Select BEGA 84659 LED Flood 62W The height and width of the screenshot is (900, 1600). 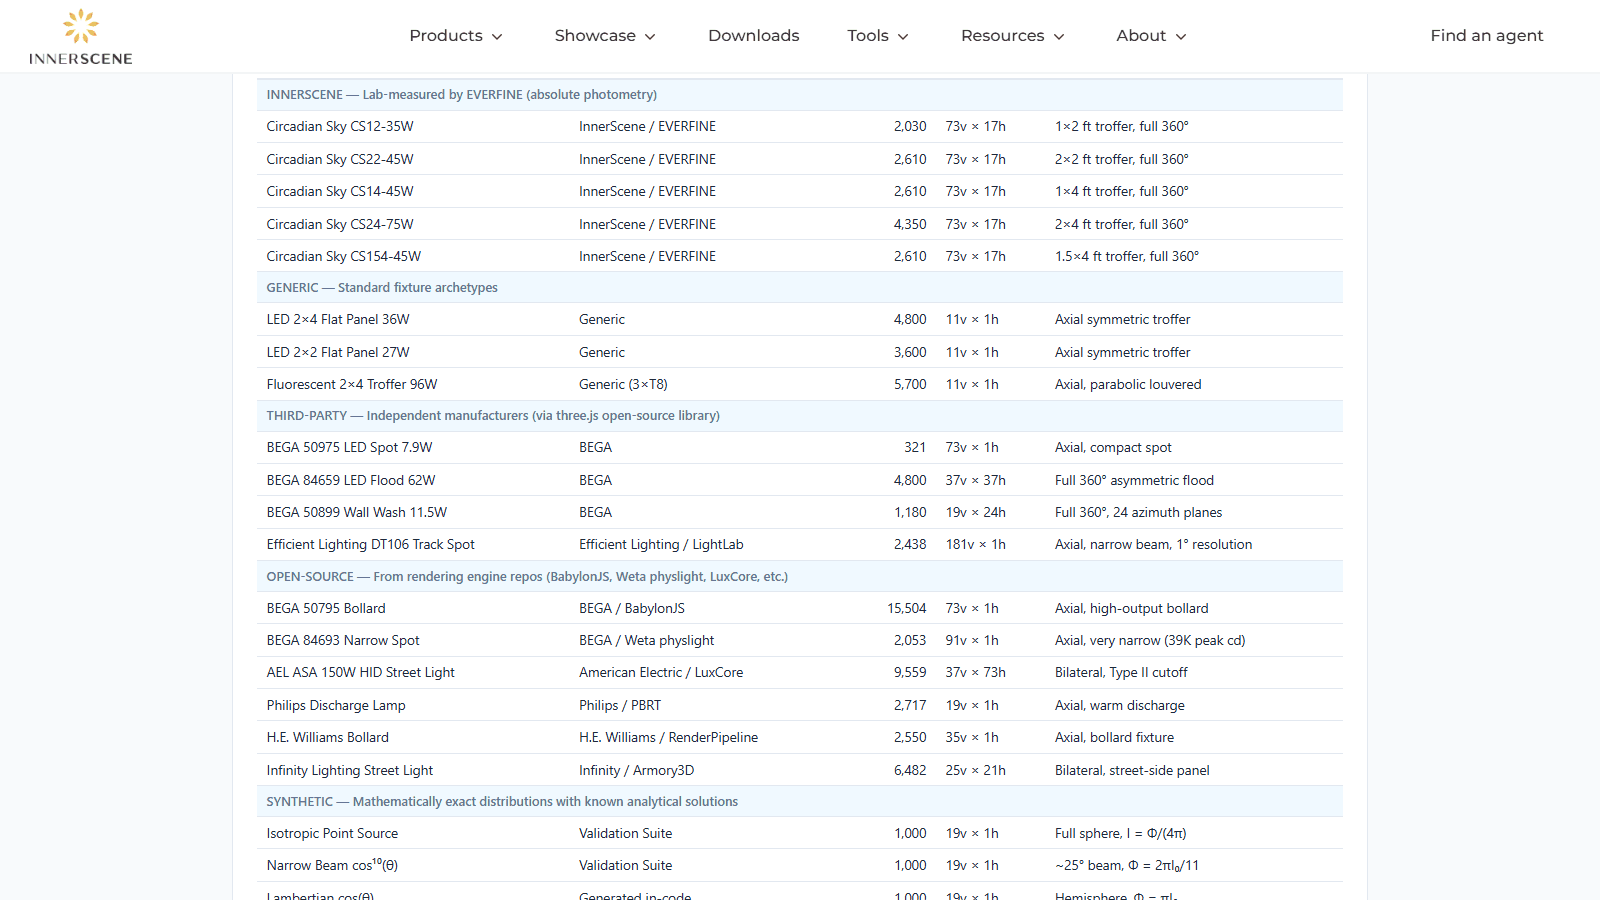351,480
